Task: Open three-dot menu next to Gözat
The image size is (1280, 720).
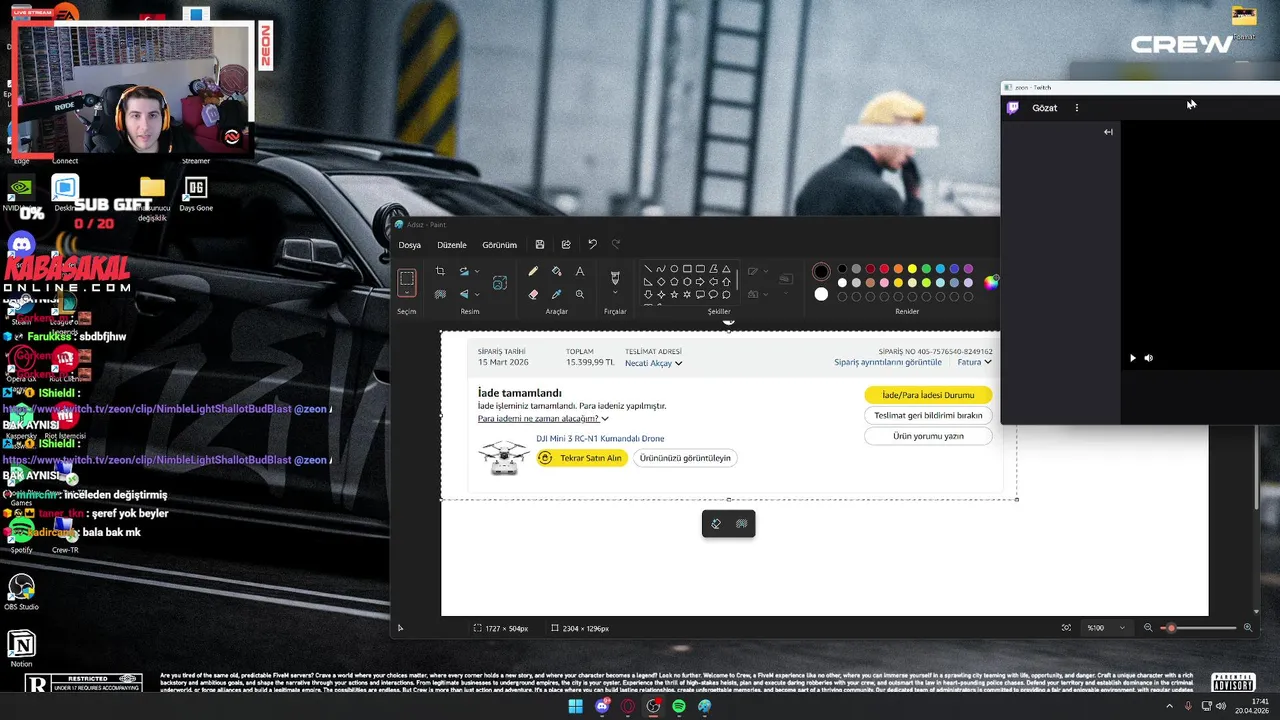Action: (x=1077, y=108)
